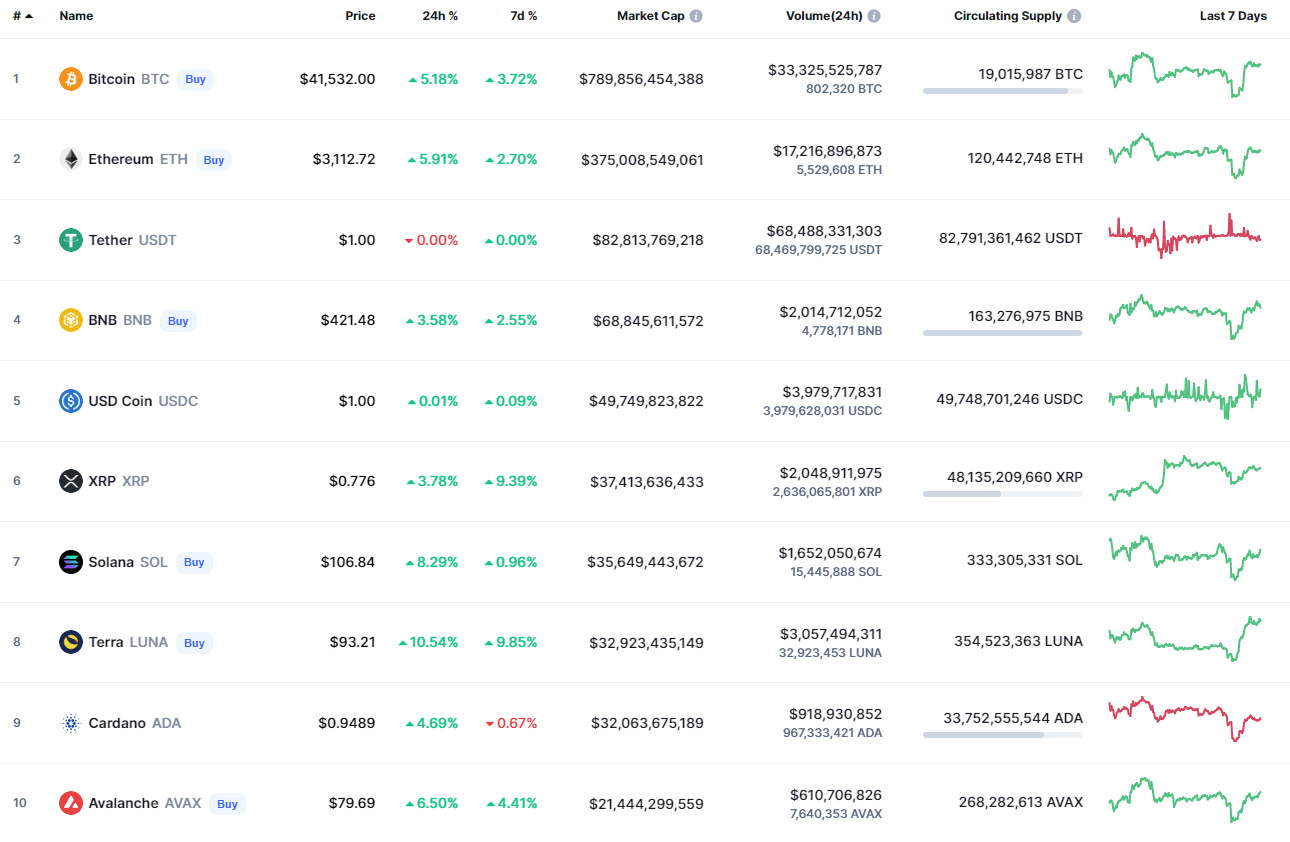Screen dimensions: 1290x842
Task: Click the Cardano logo icon
Action: (71, 723)
